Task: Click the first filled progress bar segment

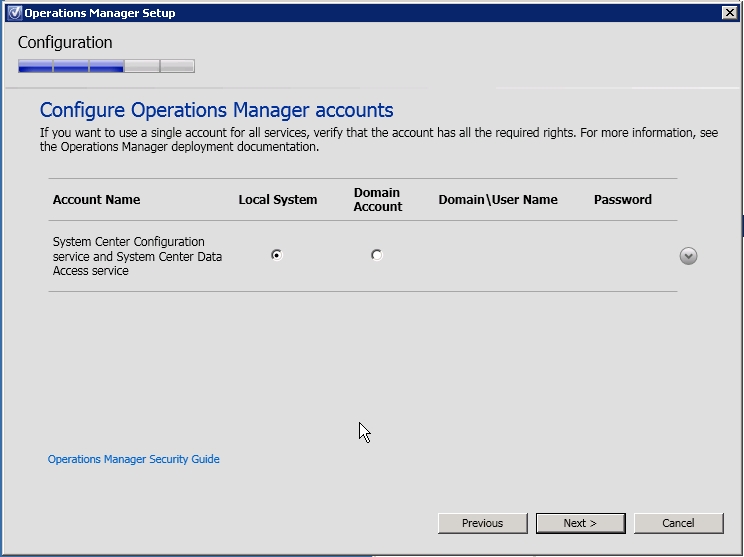Action: pos(35,67)
